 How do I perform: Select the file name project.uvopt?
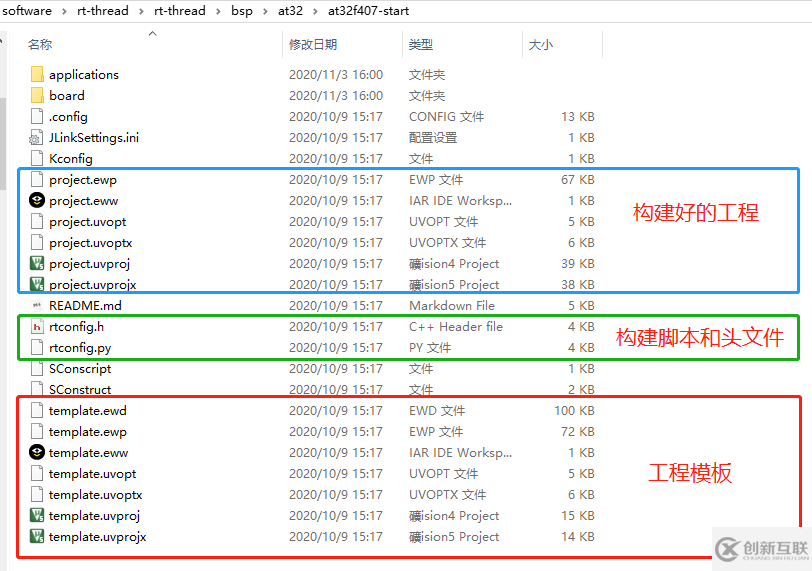pyautogui.click(x=88, y=222)
